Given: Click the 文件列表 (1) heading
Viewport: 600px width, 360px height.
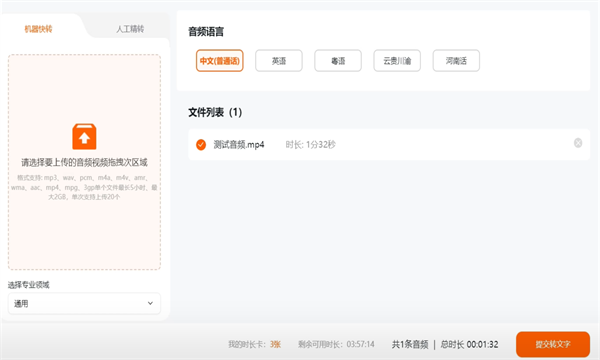Looking at the screenshot, I should (215, 112).
